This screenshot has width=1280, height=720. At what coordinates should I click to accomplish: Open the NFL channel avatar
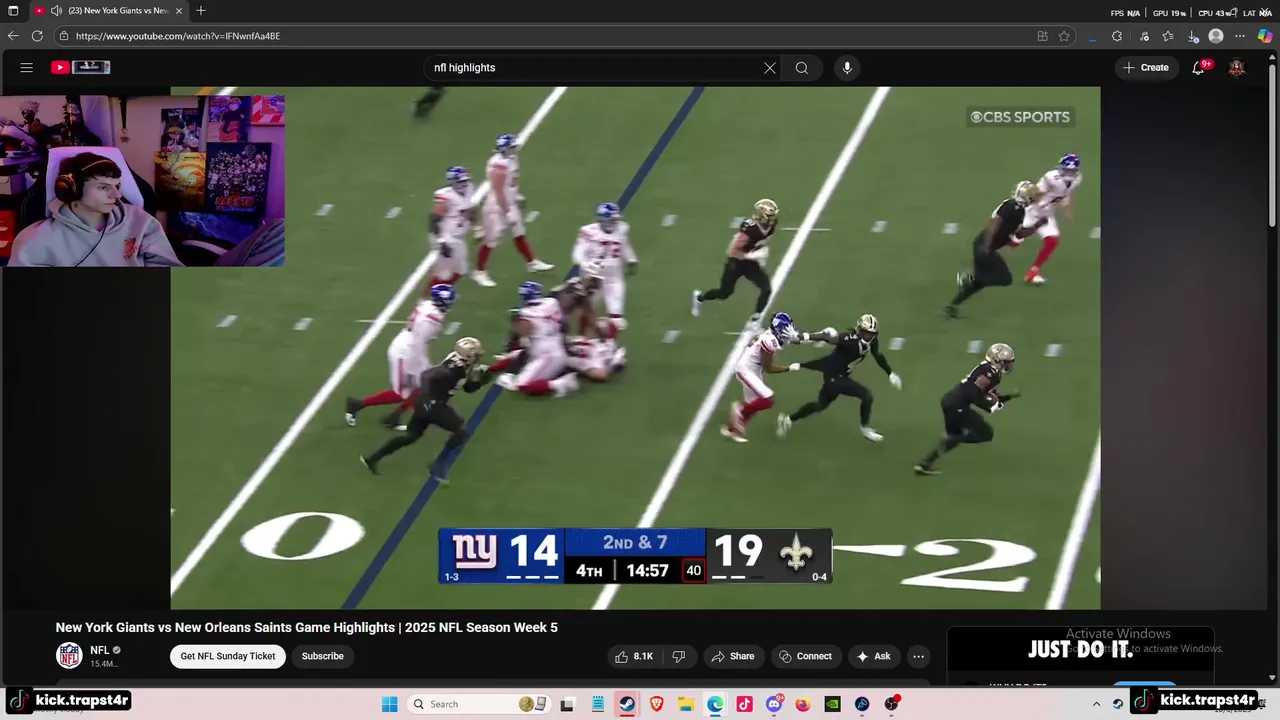[x=69, y=656]
